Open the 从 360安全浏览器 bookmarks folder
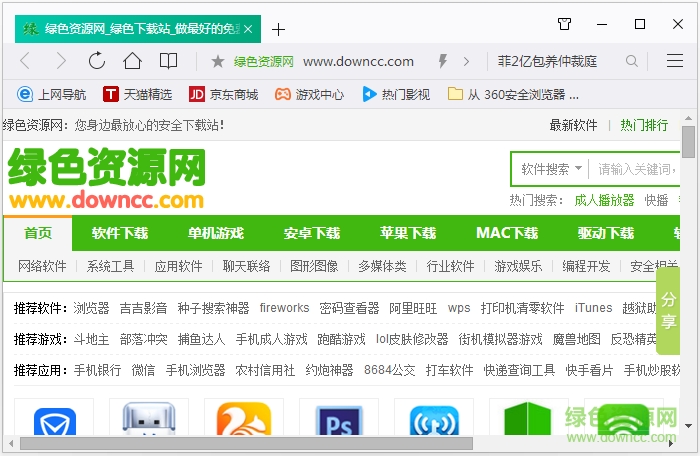700x456 pixels. 514,95
